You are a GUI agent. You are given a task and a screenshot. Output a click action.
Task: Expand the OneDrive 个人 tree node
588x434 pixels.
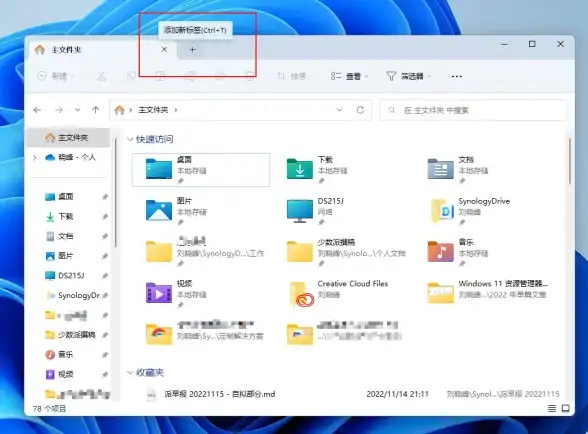pos(35,158)
